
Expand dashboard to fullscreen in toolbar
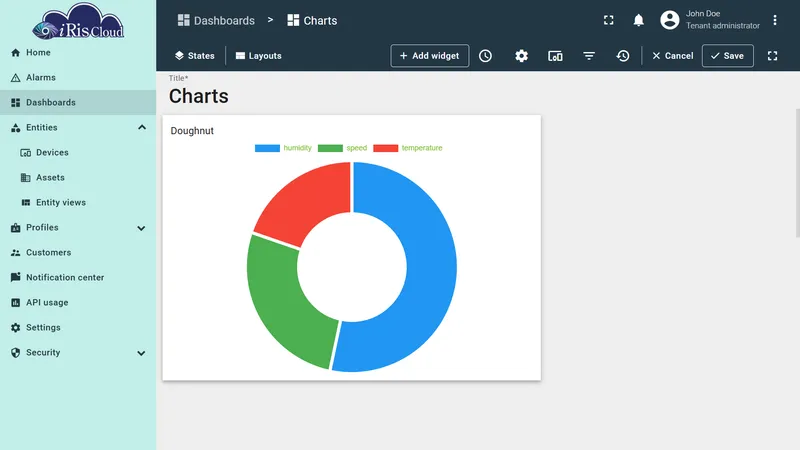click(772, 56)
